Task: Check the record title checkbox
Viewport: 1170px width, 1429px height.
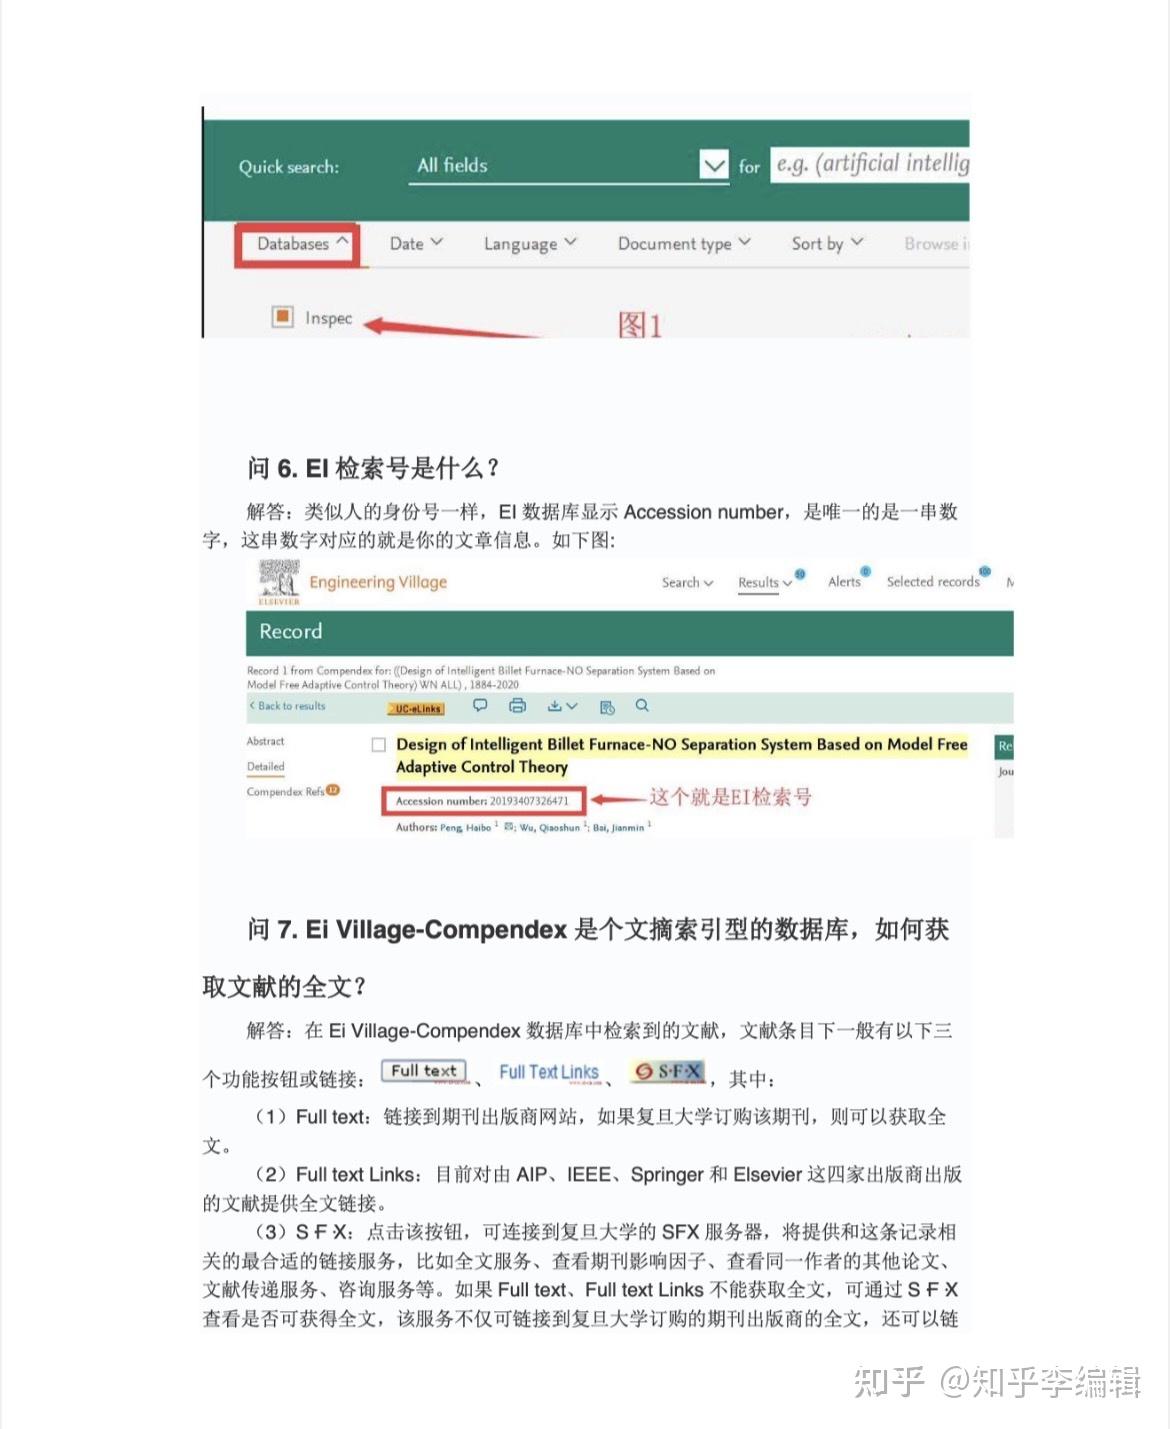Action: point(379,745)
